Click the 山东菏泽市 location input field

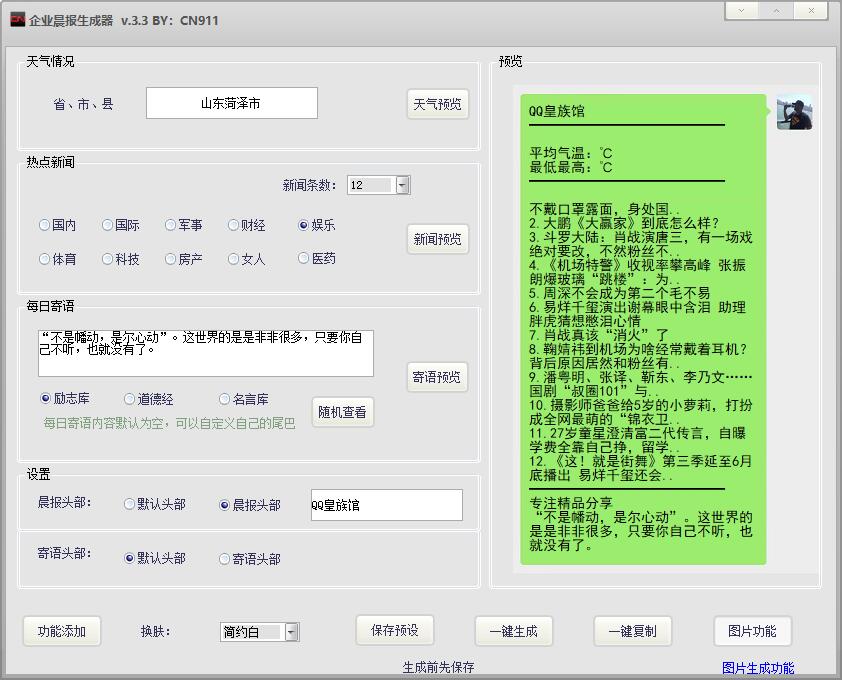click(x=231, y=102)
